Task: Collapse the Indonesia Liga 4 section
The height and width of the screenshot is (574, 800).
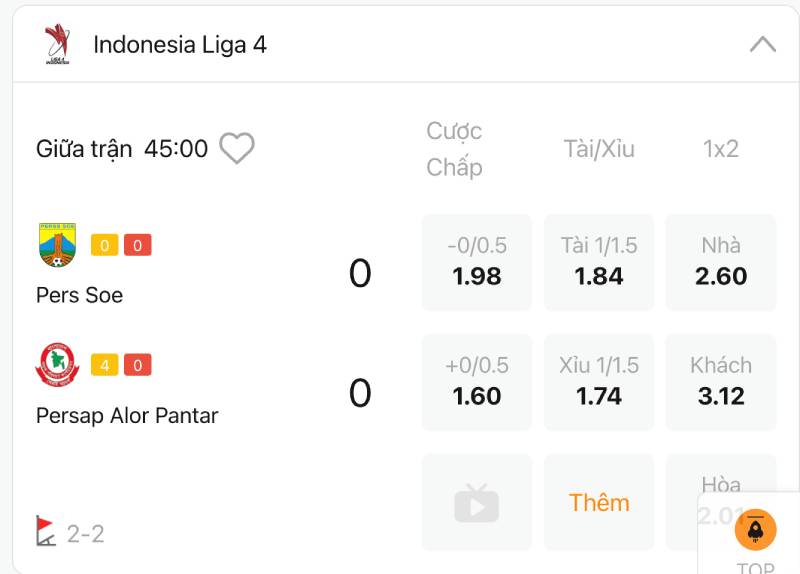Action: (762, 45)
